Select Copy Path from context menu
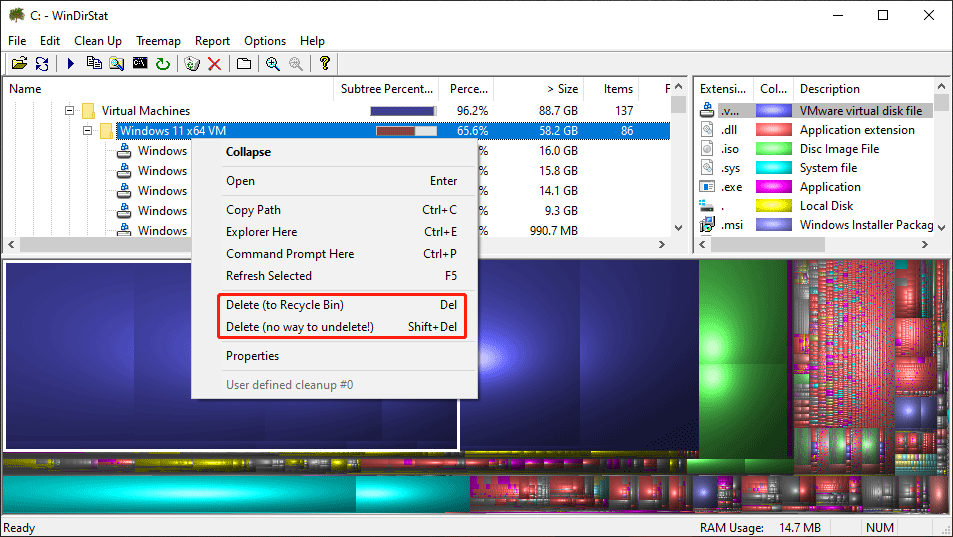This screenshot has height=537, width=953. pyautogui.click(x=334, y=210)
